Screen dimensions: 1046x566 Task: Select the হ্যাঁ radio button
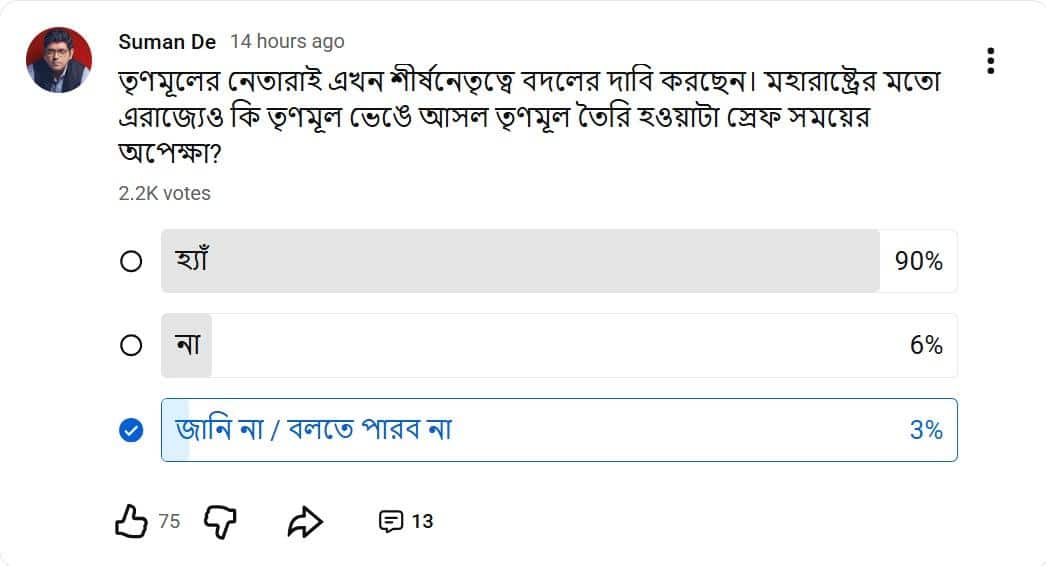point(131,261)
